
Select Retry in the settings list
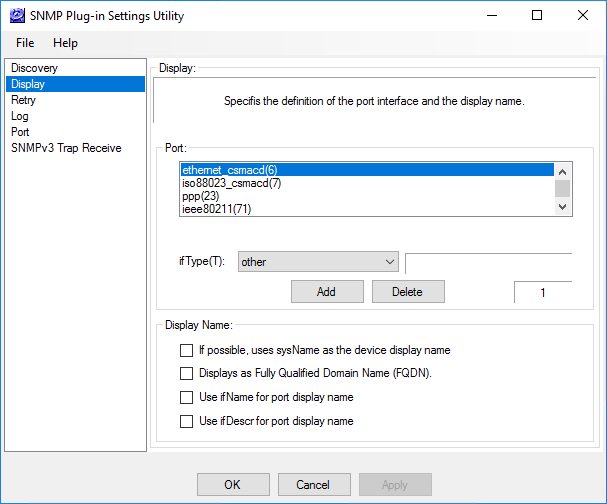point(24,100)
